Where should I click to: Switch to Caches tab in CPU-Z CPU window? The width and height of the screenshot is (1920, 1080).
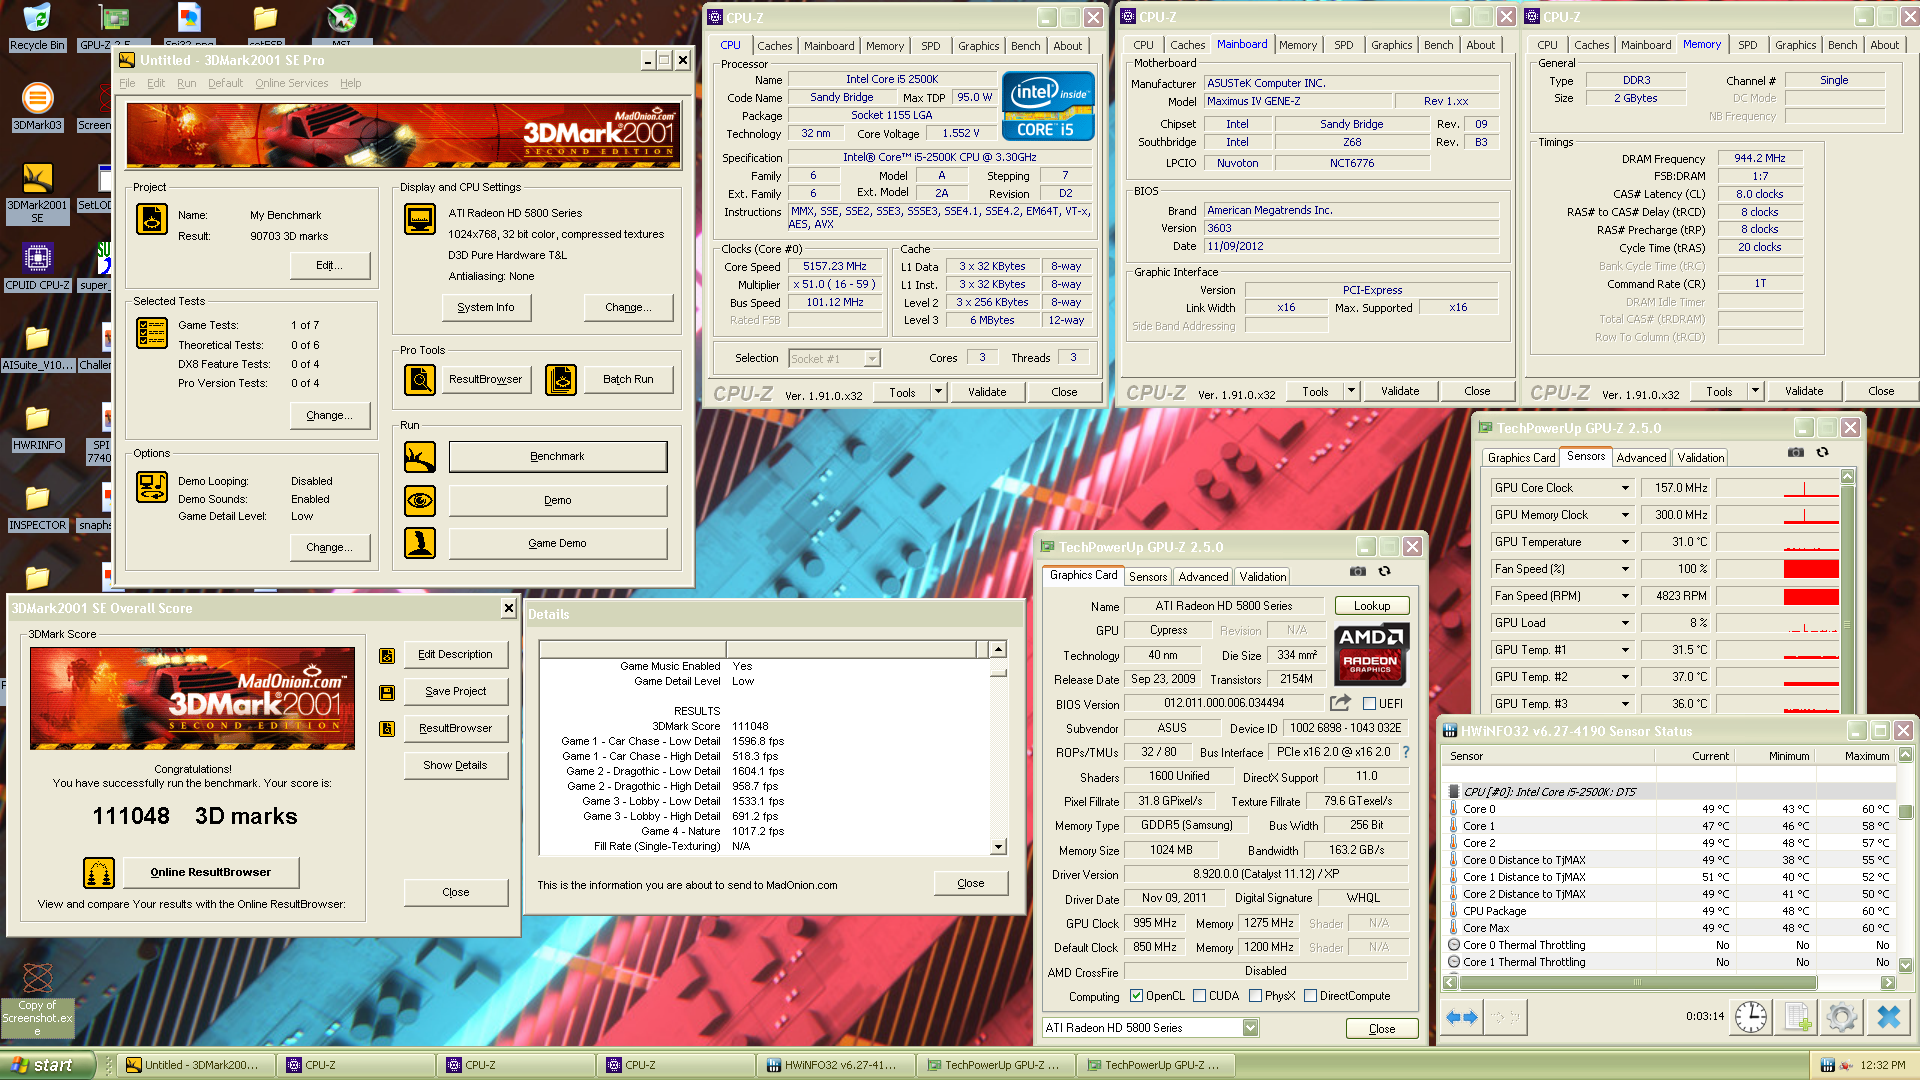click(x=774, y=46)
